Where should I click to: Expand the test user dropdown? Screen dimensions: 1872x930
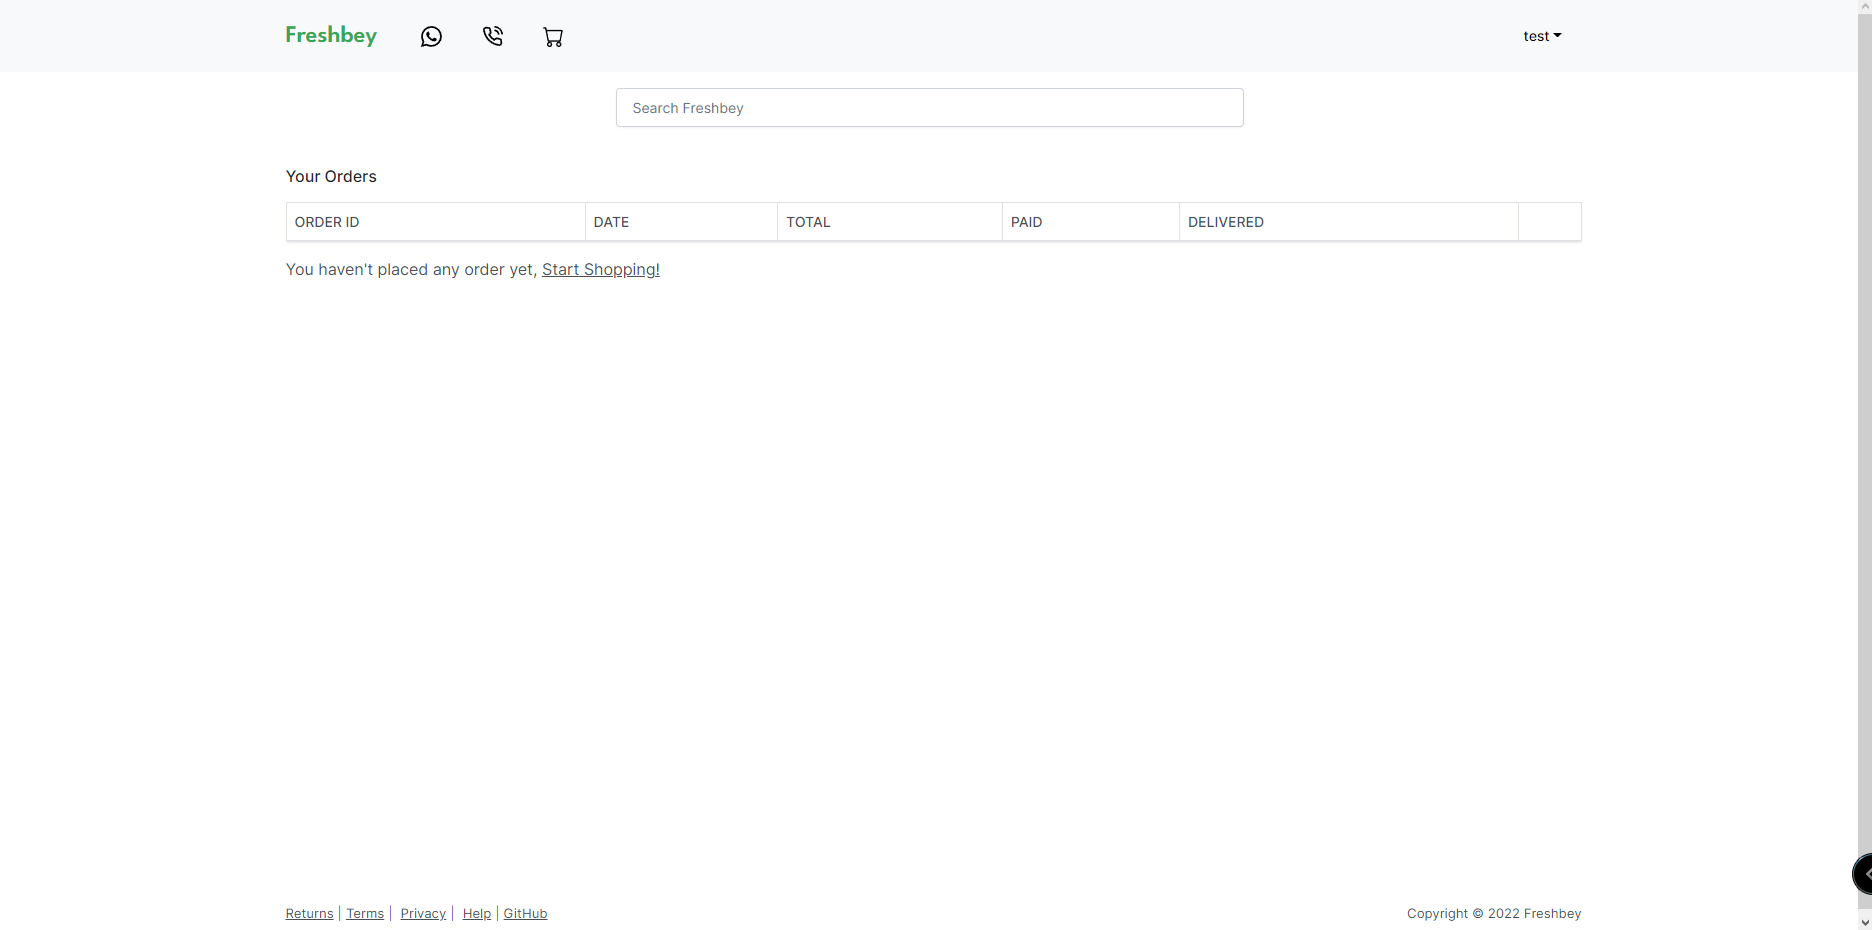pos(1542,36)
